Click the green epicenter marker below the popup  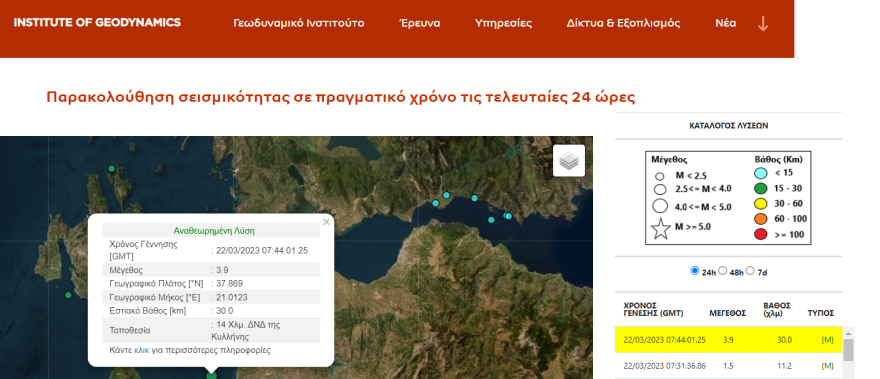coord(211,375)
